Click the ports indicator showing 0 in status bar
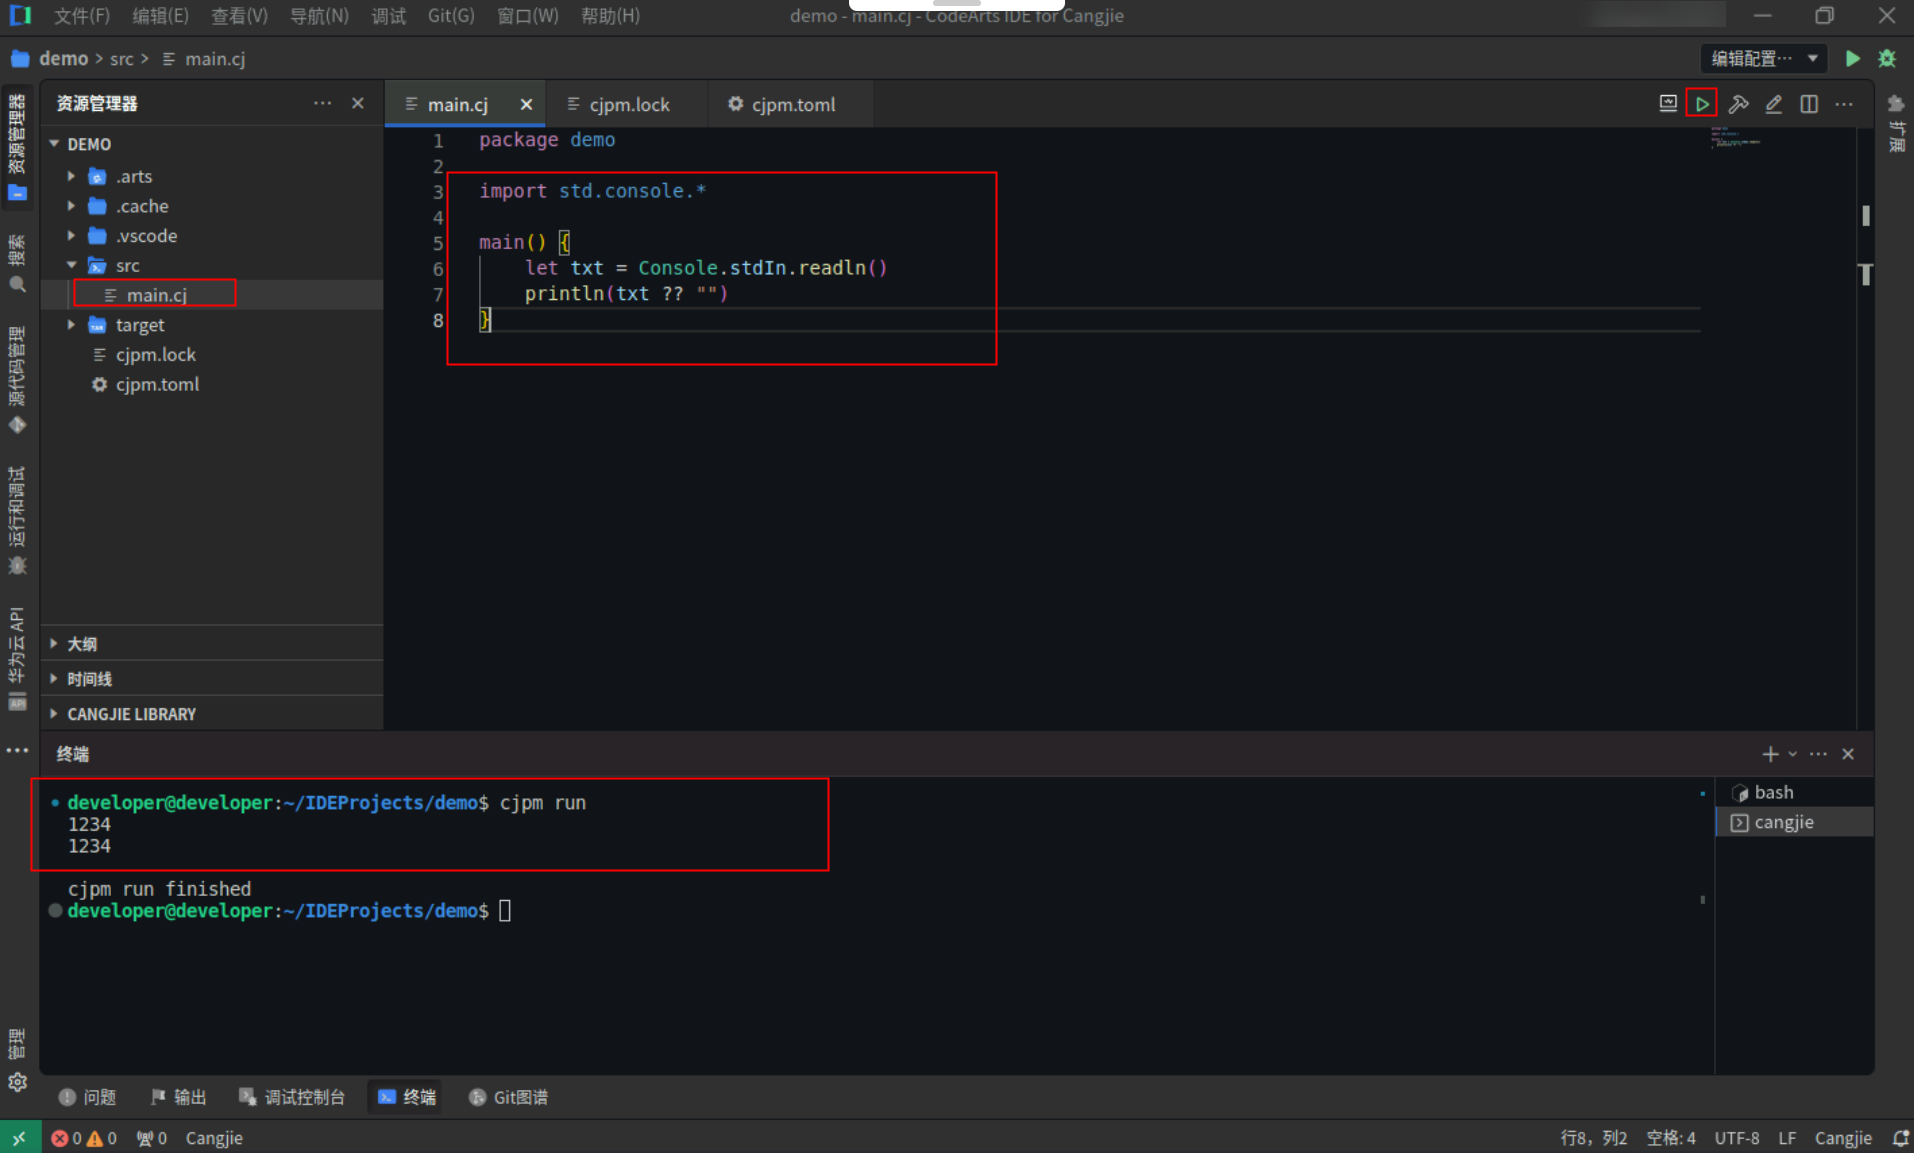The height and width of the screenshot is (1153, 1914). [x=151, y=1138]
